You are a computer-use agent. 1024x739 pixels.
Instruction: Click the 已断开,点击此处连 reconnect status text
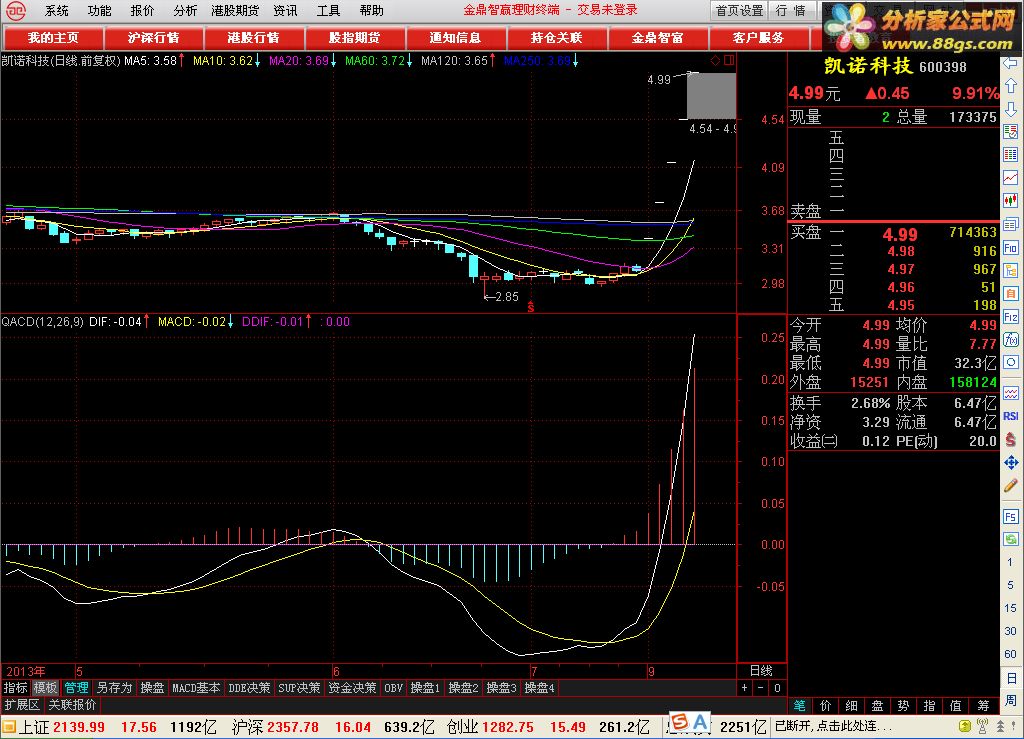point(832,726)
